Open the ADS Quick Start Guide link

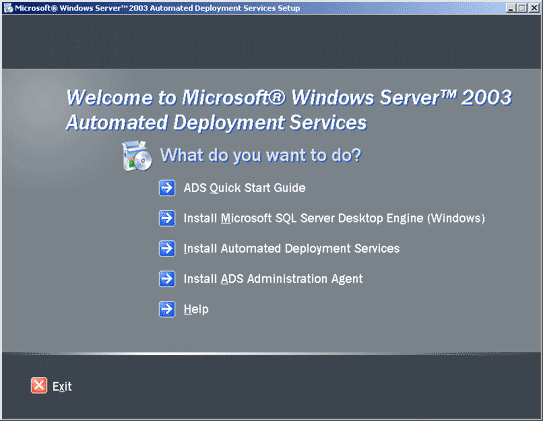point(244,188)
